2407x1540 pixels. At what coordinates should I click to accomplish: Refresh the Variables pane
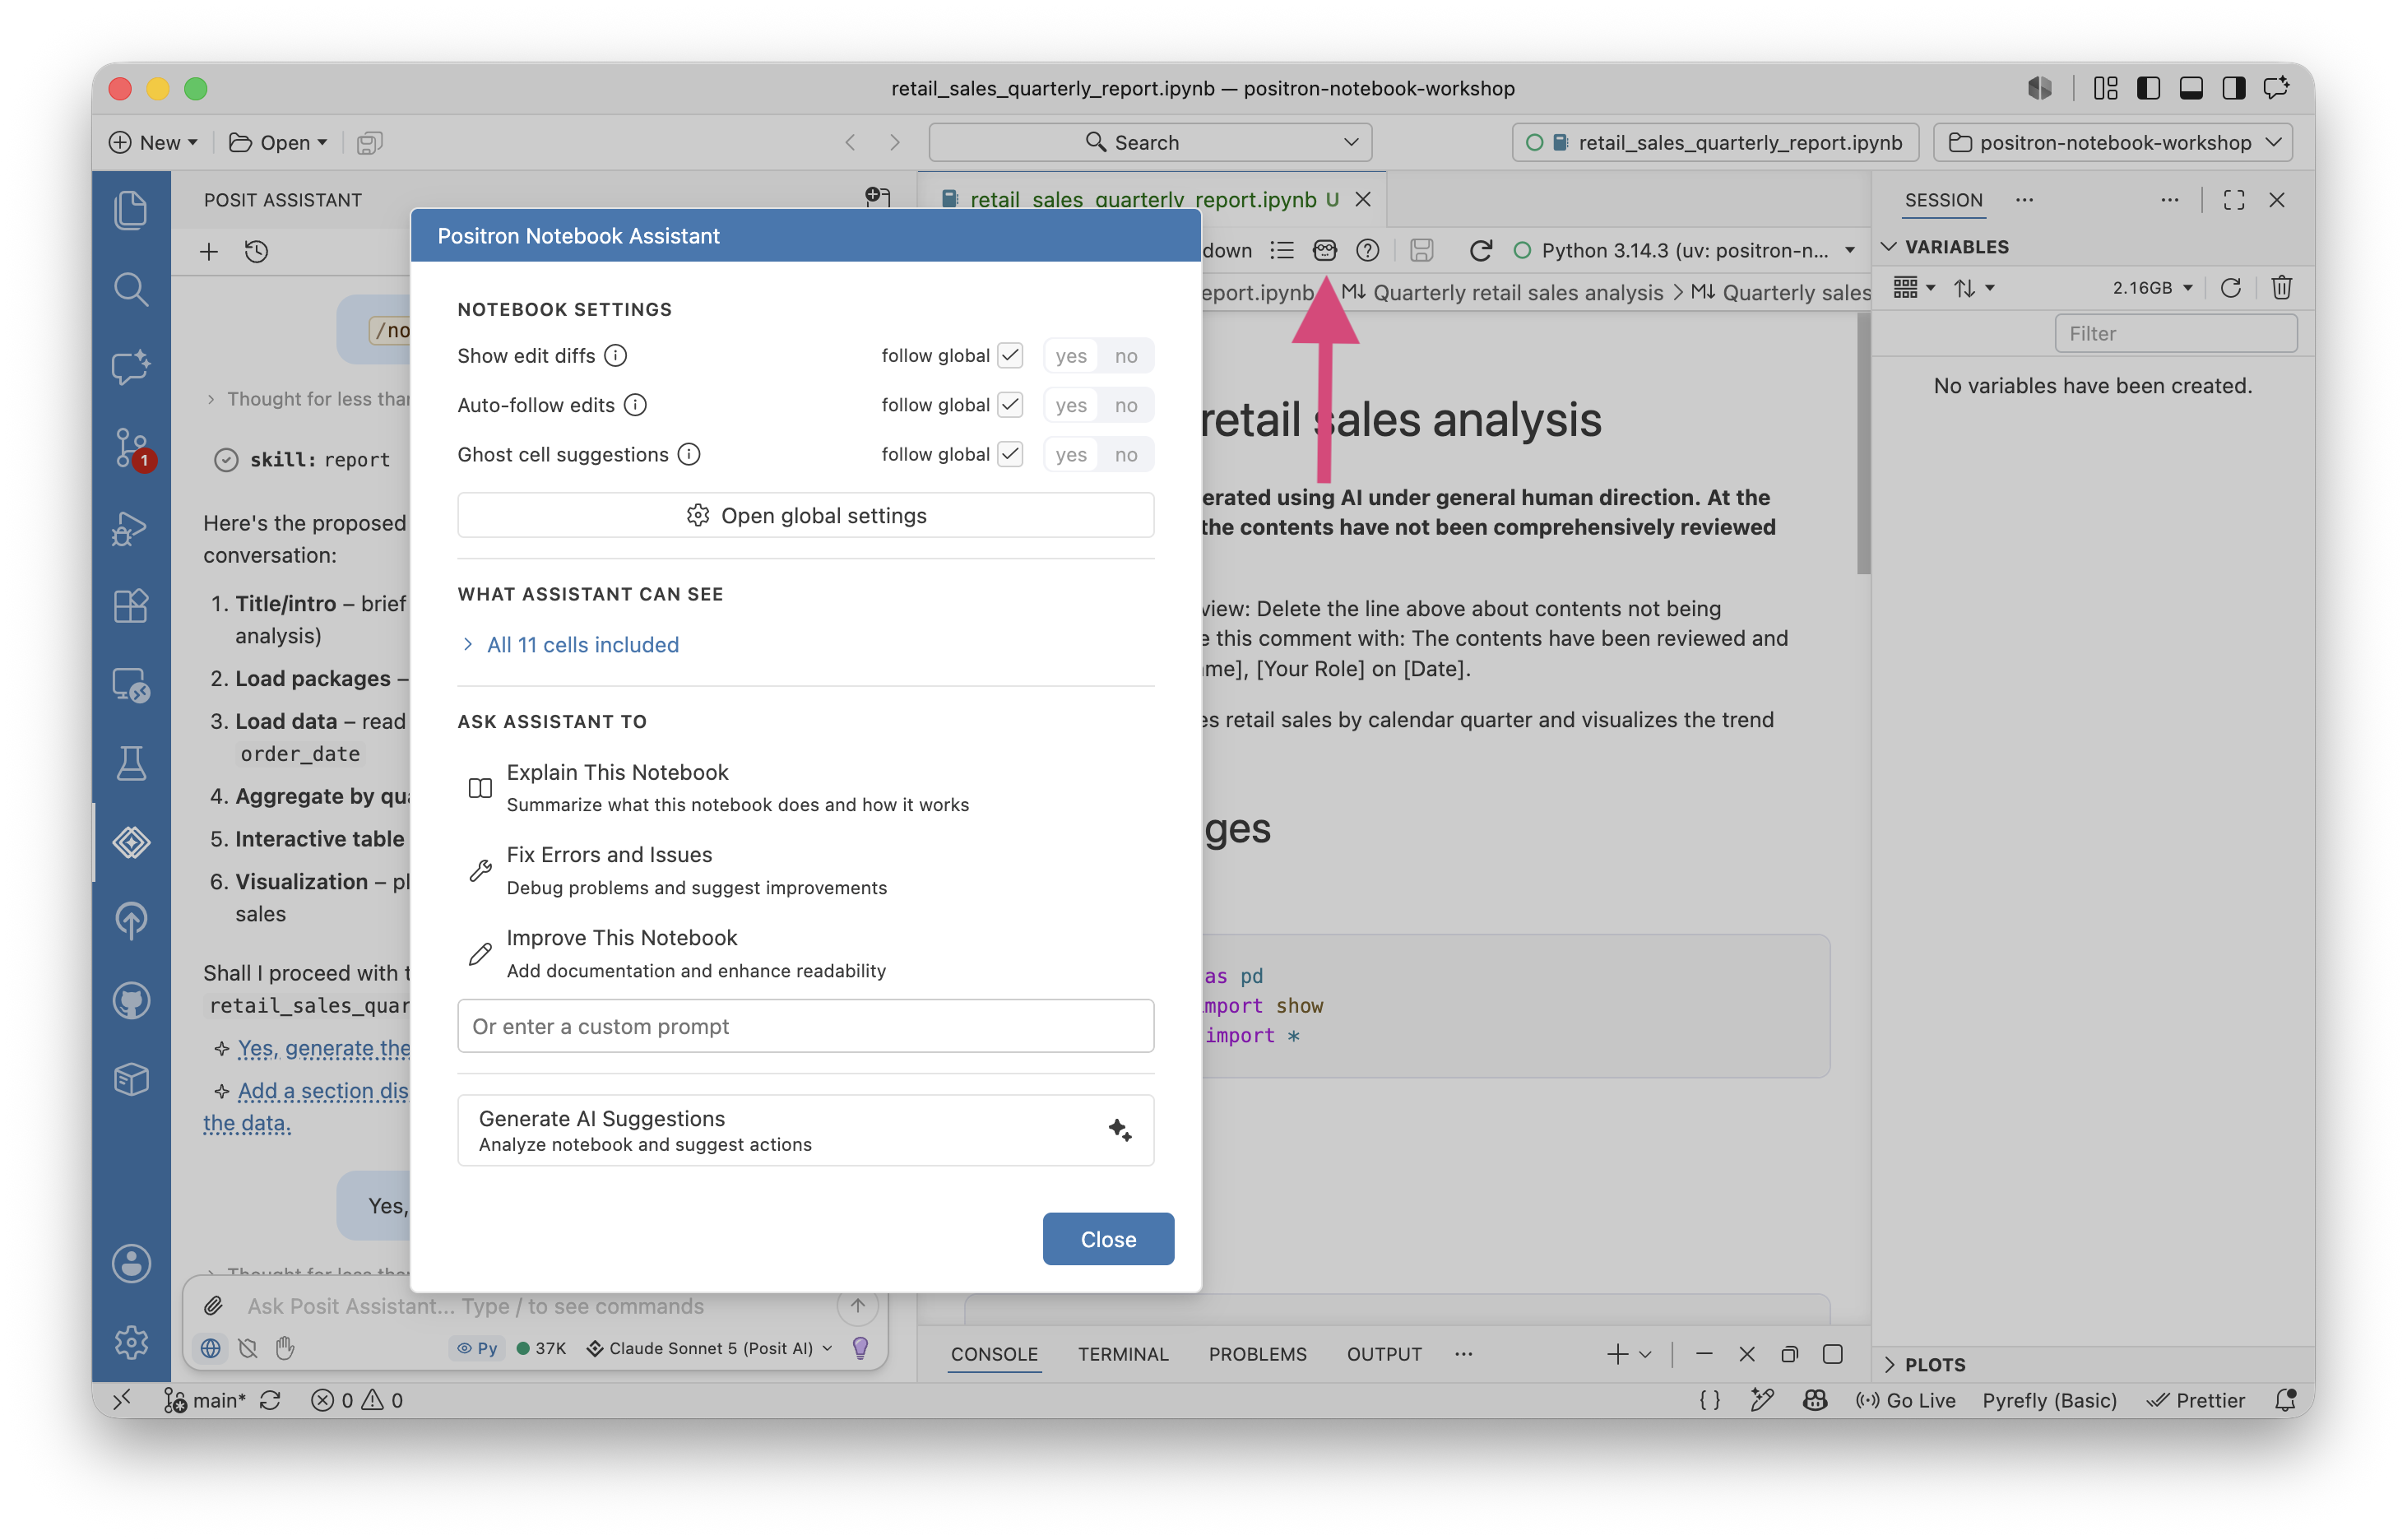[2229, 288]
